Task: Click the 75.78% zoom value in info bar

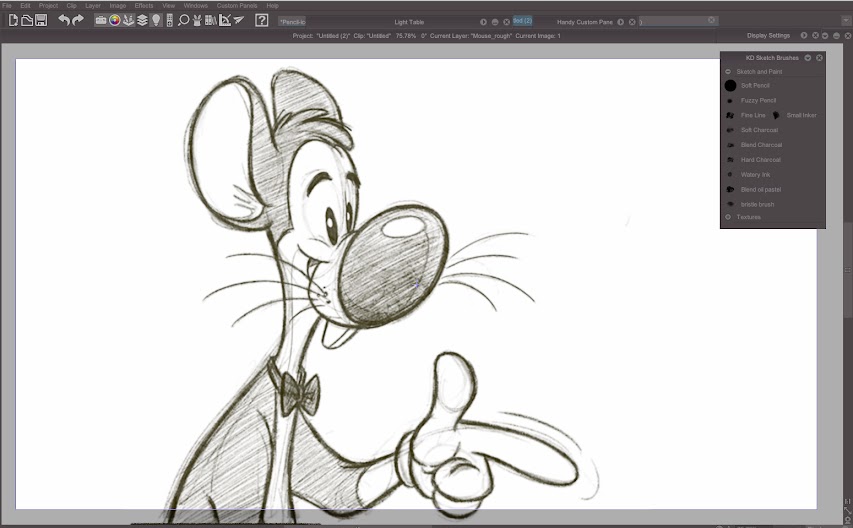Action: 406,36
